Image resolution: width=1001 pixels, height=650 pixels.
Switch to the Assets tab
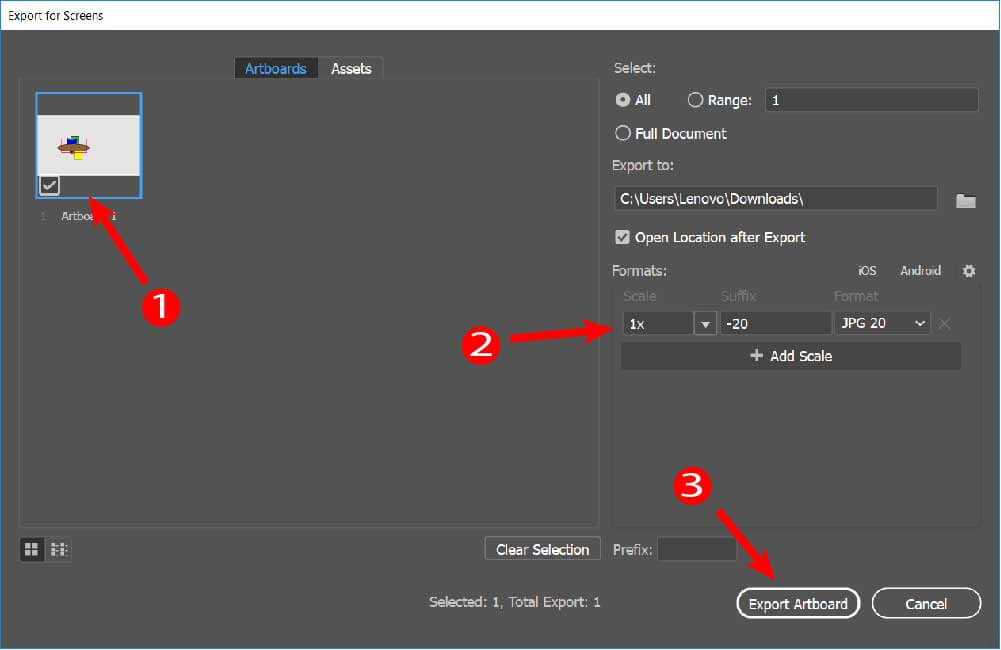click(351, 68)
